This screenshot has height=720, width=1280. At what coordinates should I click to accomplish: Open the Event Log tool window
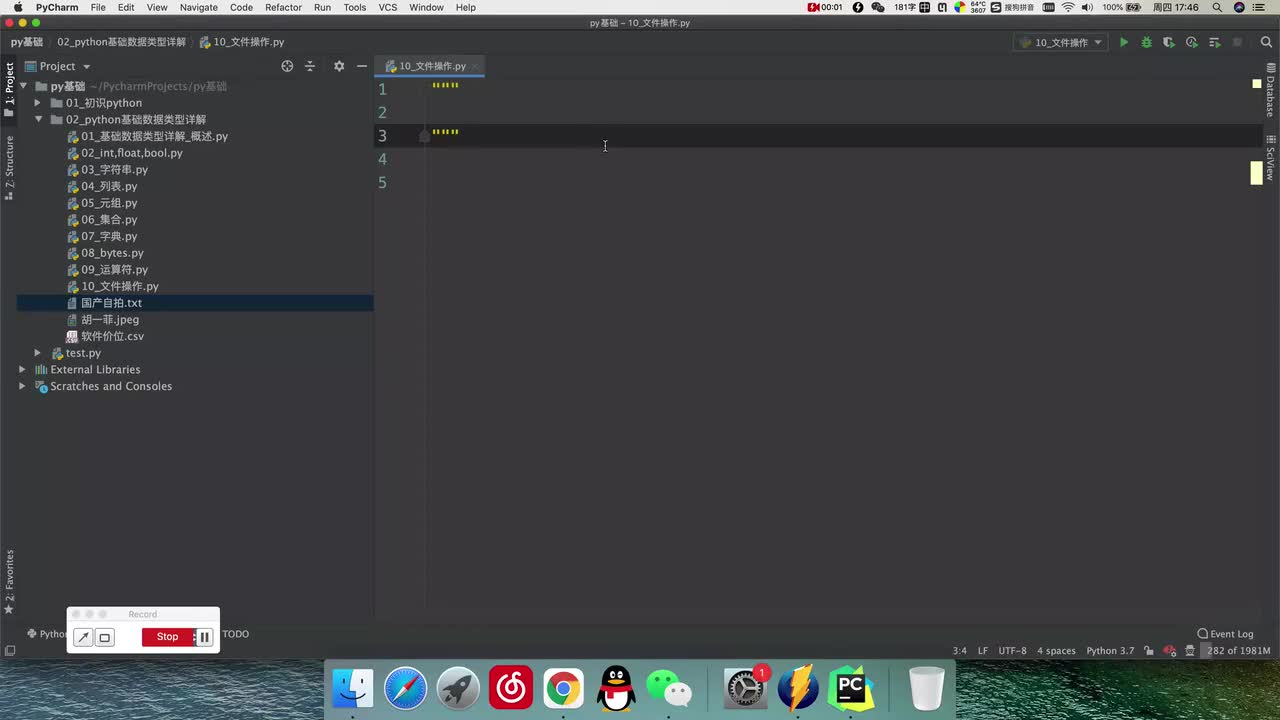pos(1225,634)
